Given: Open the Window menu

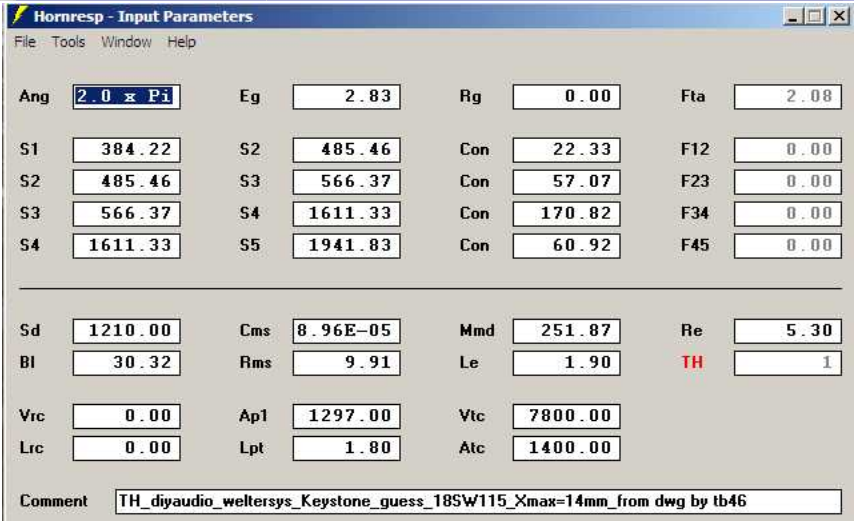Looking at the screenshot, I should click(126, 42).
